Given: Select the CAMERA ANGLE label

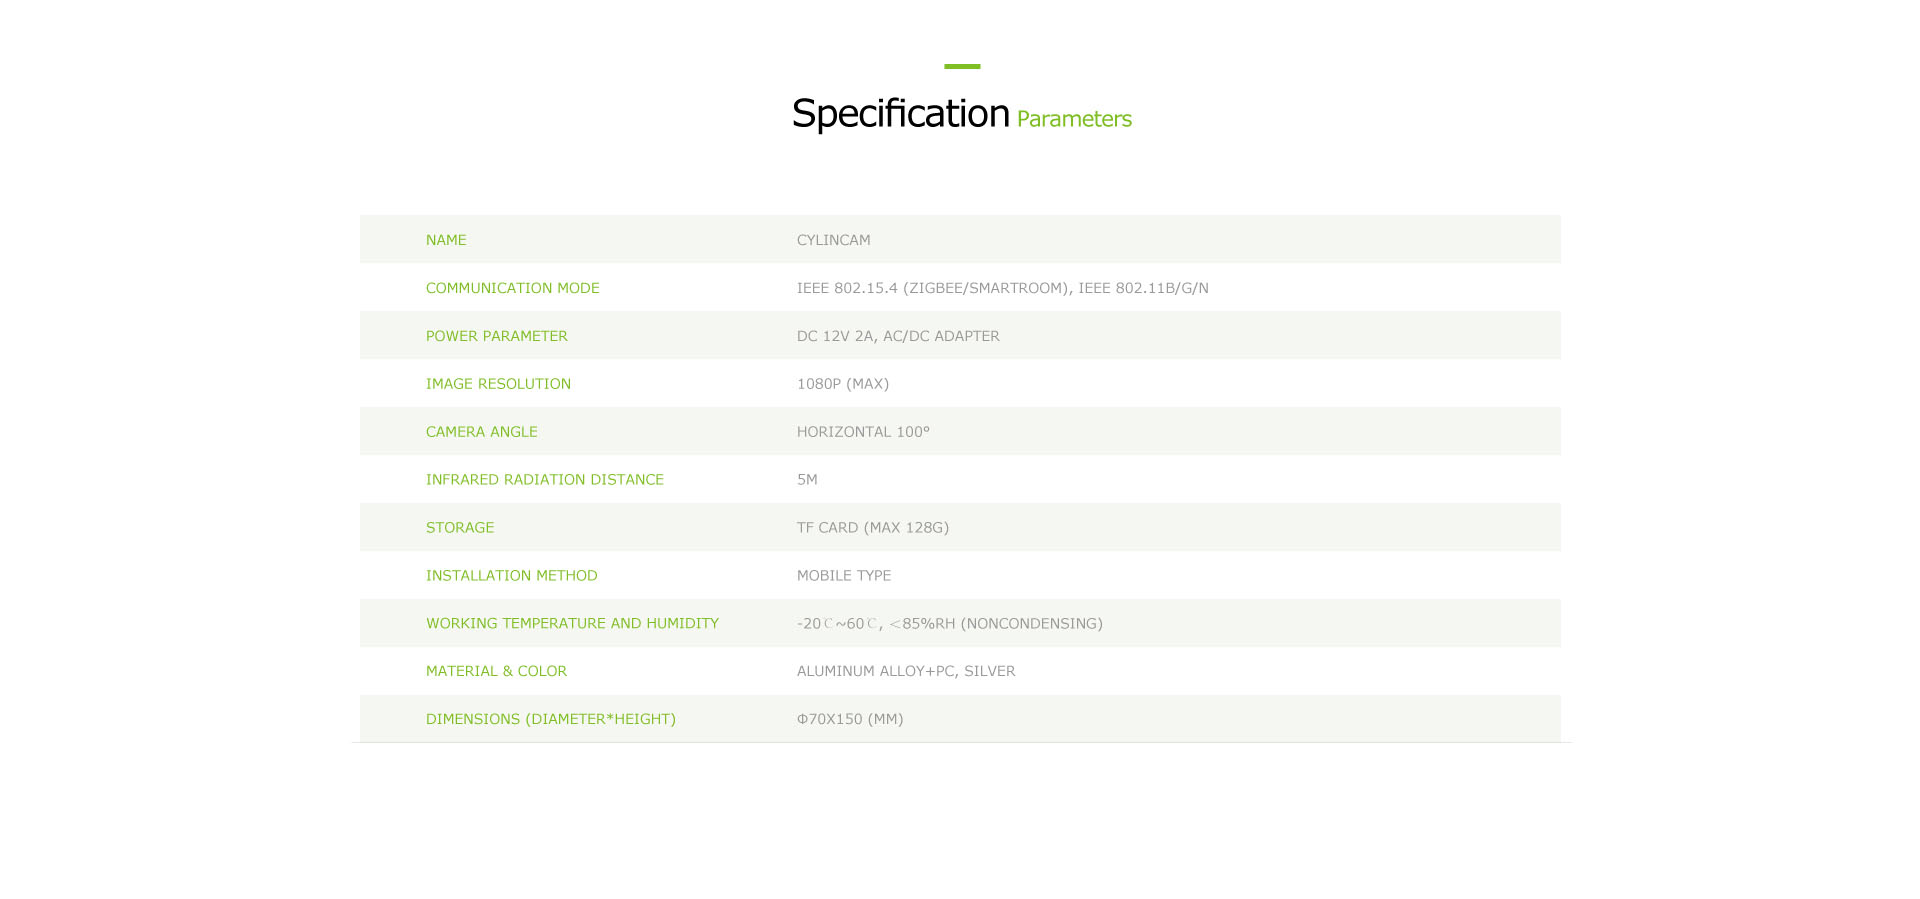Looking at the screenshot, I should tap(481, 432).
